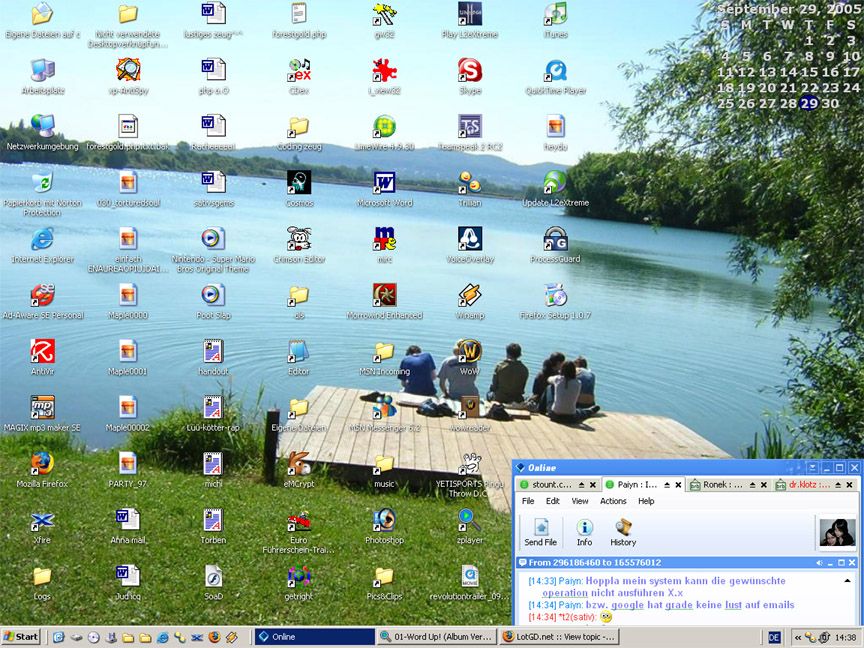
Task: Launch the zplayer desktop shortcut
Action: pos(470,520)
